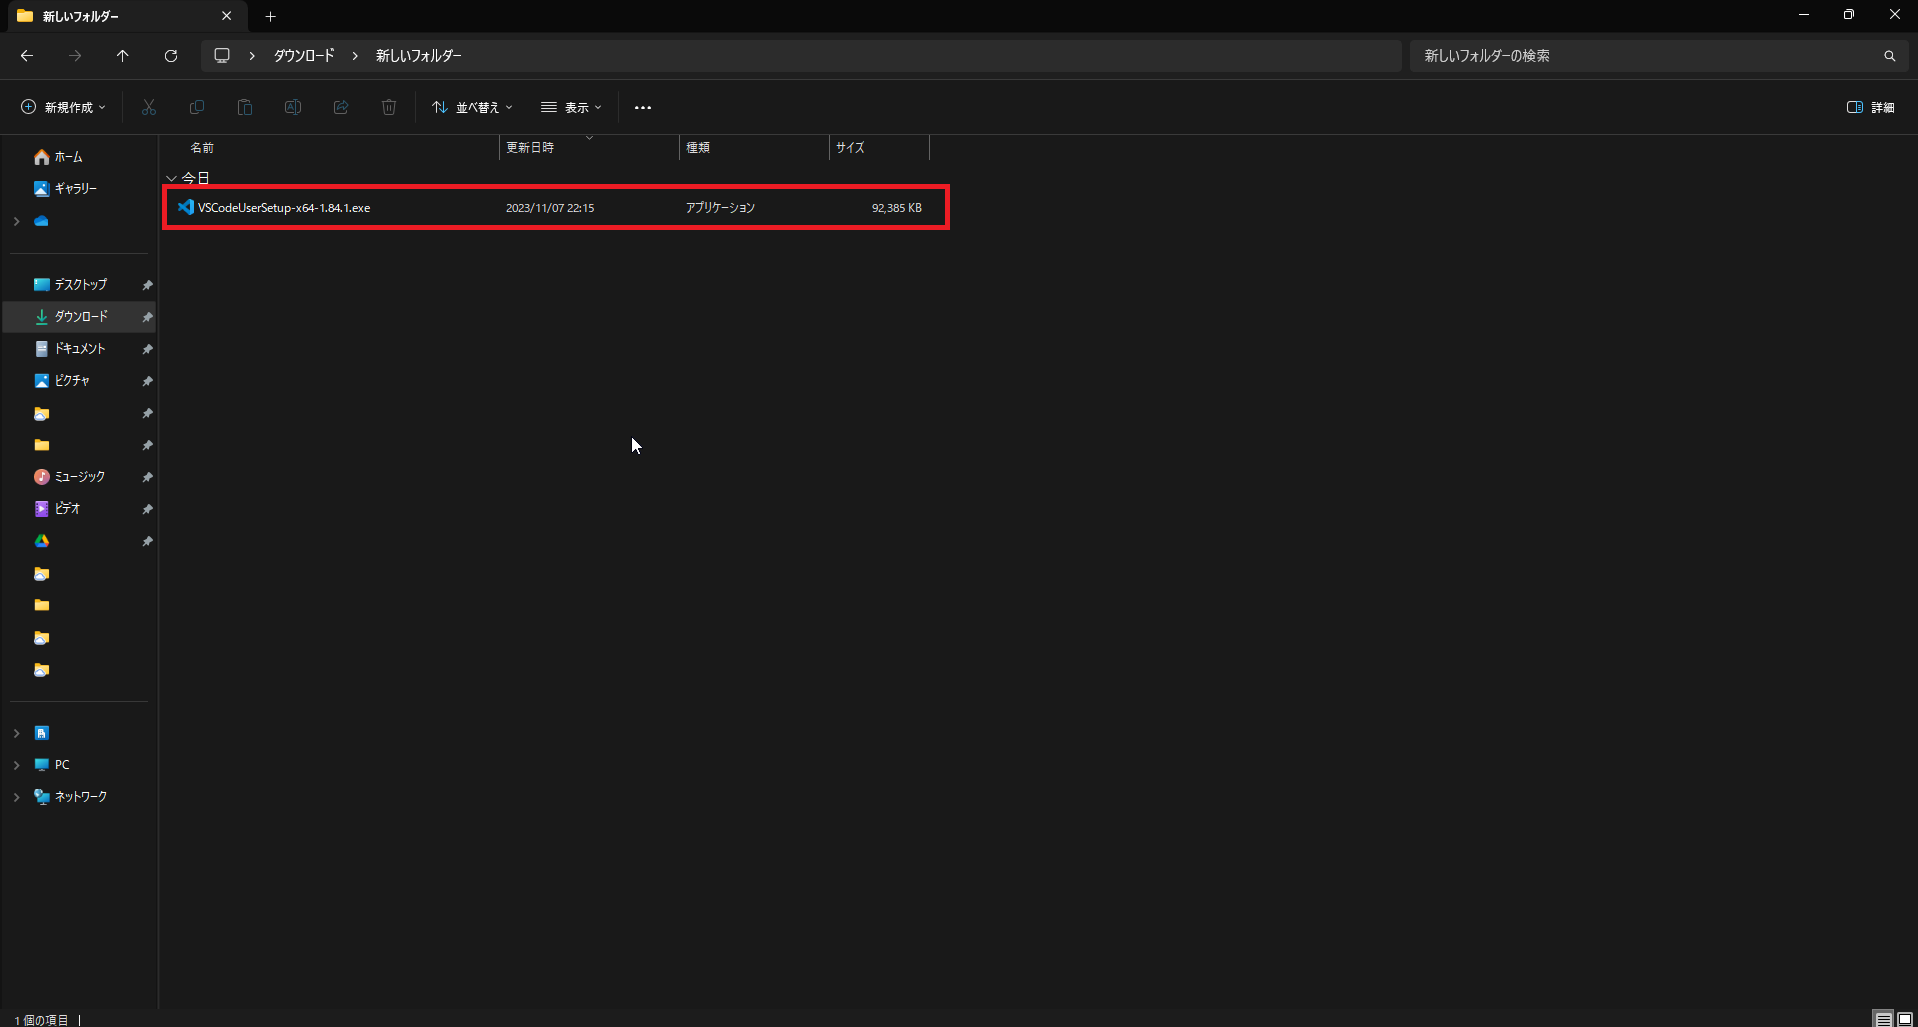
Task: Click the Delete trash can icon
Action: (389, 107)
